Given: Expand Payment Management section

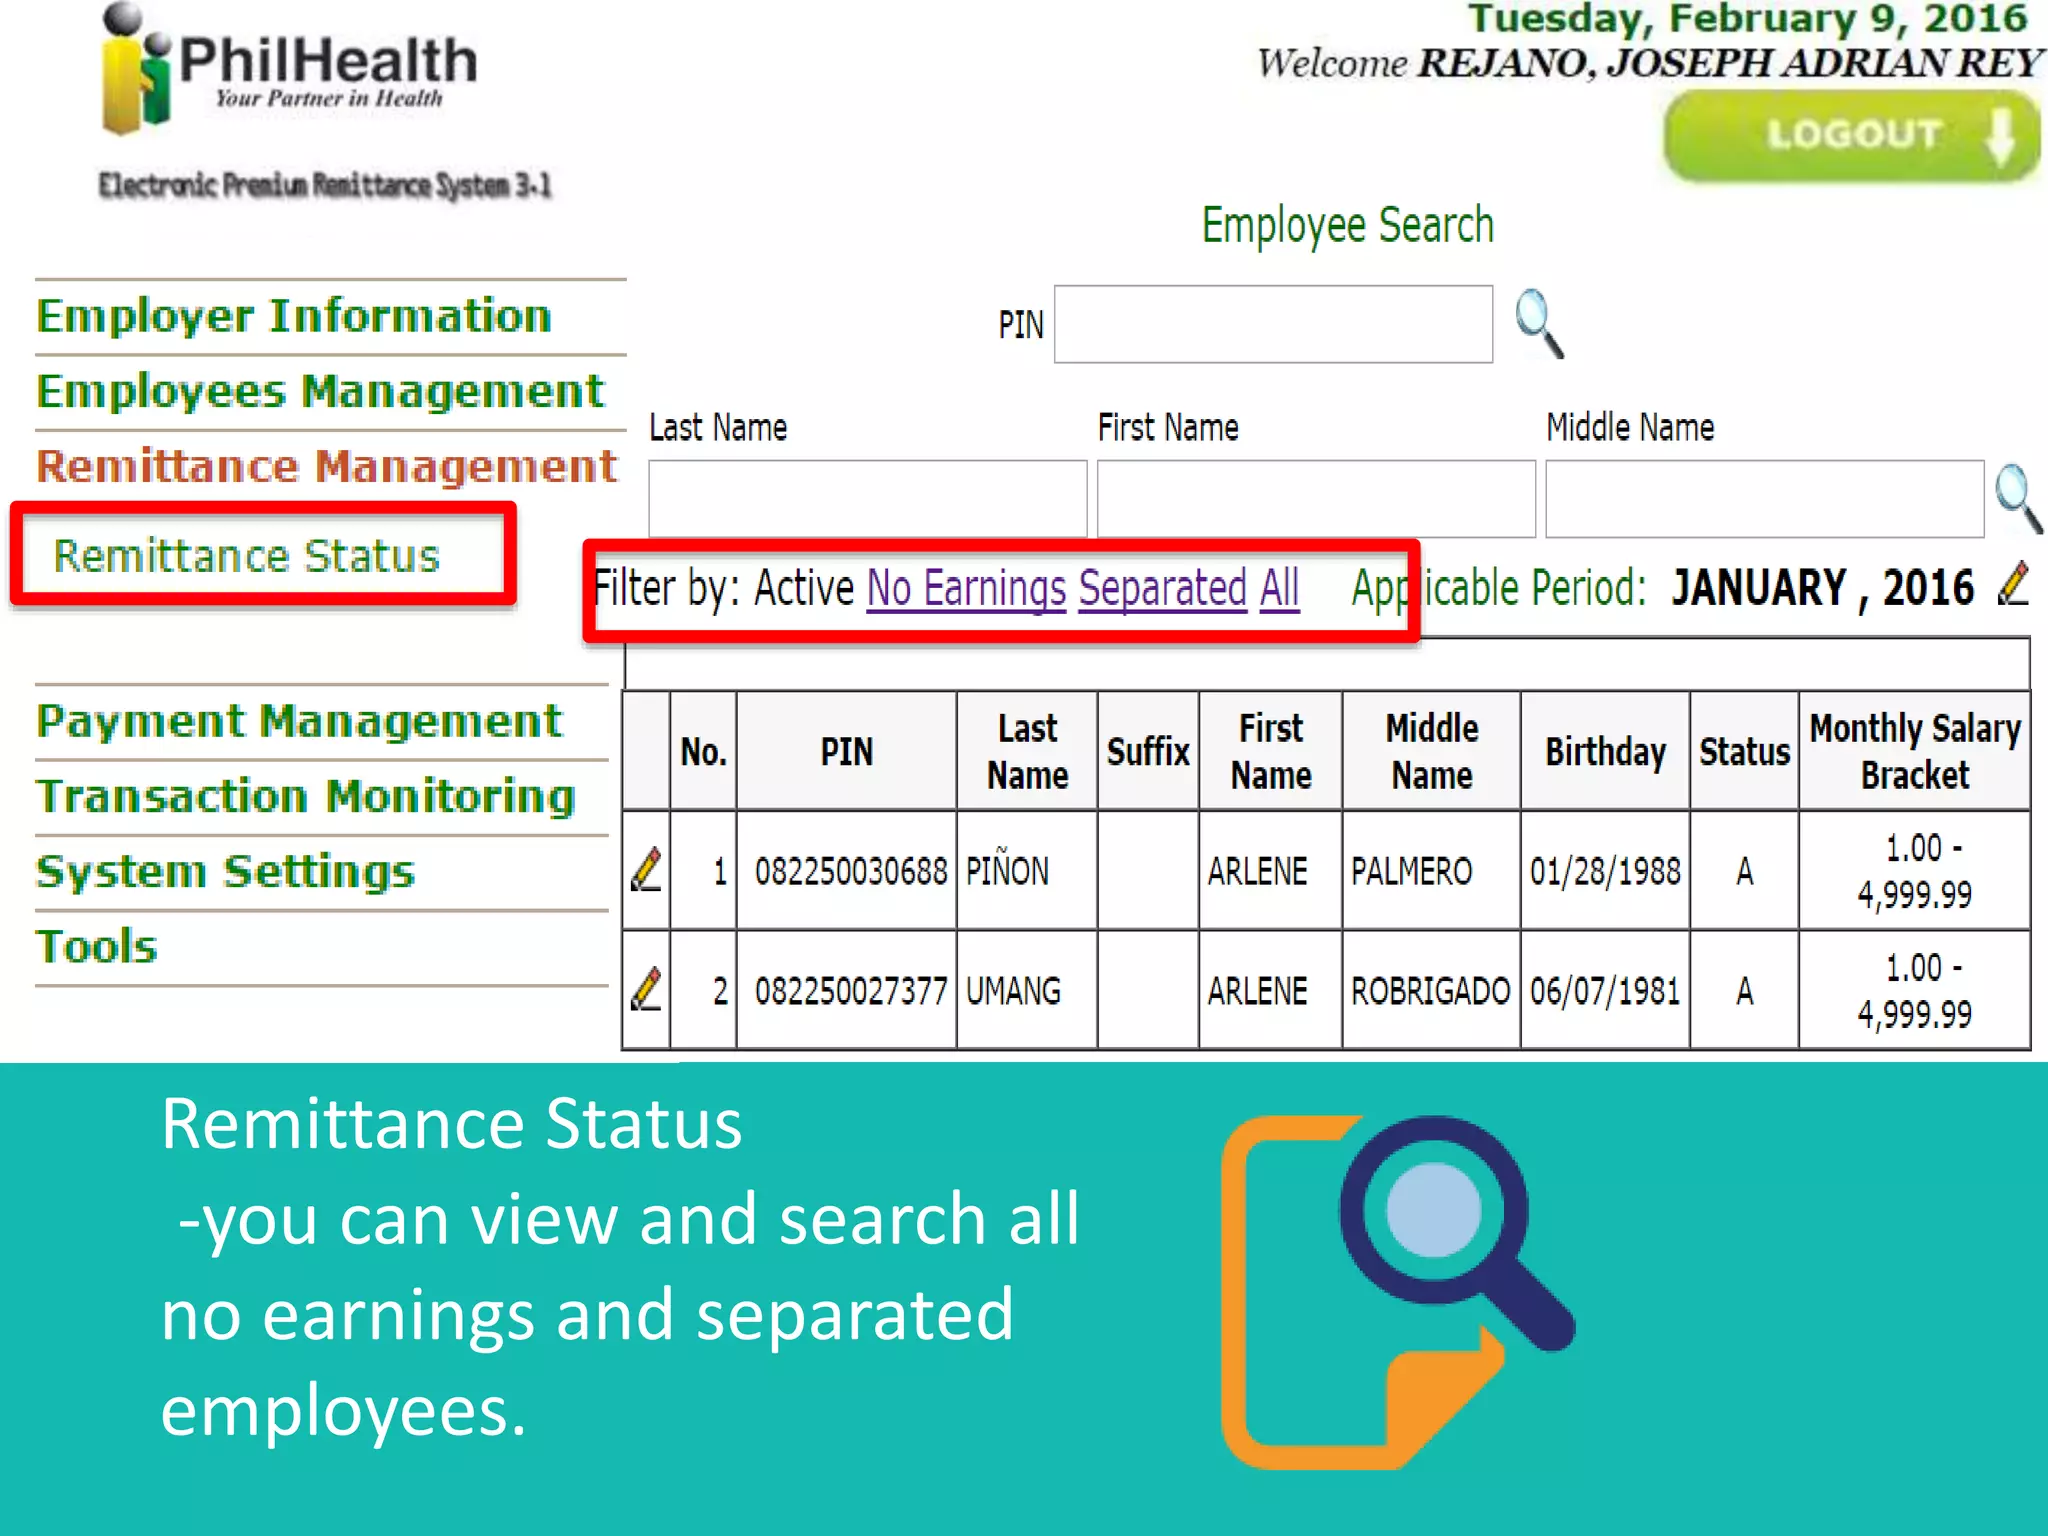Looking at the screenshot, I should click(299, 721).
